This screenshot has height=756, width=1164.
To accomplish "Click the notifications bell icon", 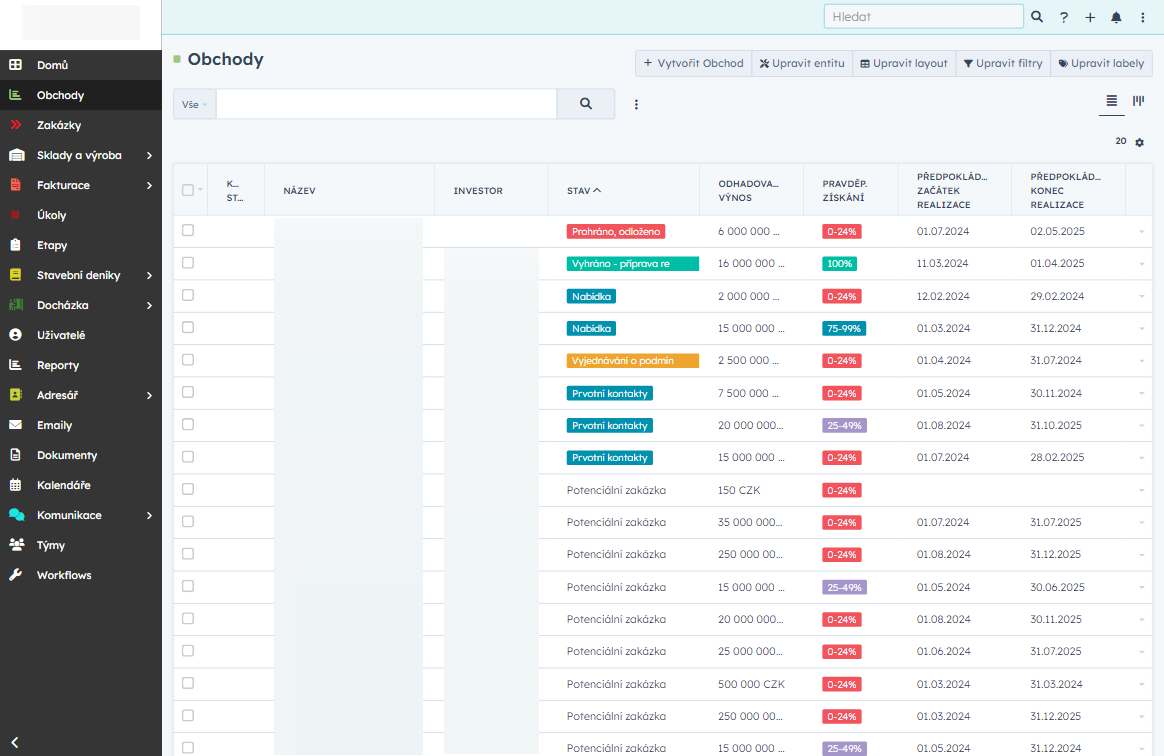I will [x=1116, y=17].
